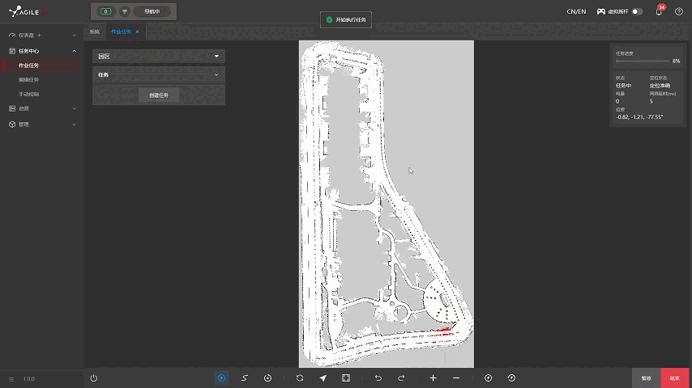Click the fit-to-screen square icon
Screen dimensions: 692x388
click(x=346, y=378)
